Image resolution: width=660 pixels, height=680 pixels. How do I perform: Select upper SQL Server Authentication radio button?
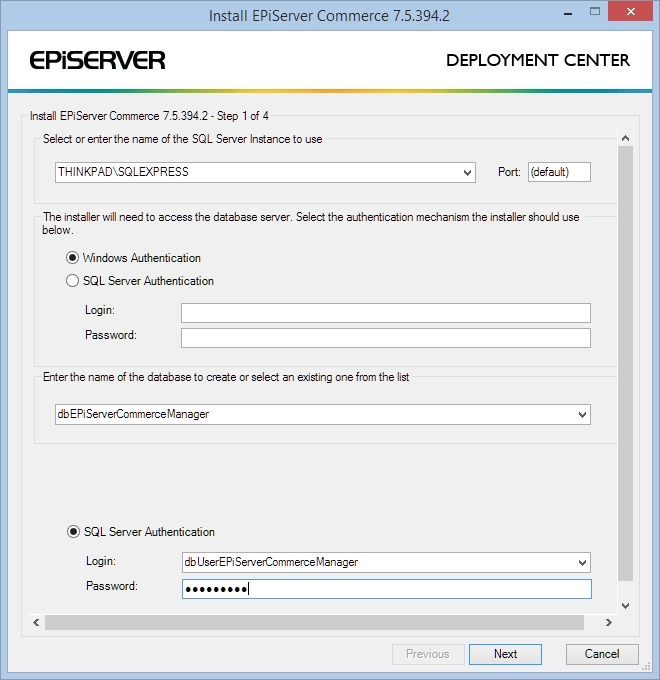73,281
